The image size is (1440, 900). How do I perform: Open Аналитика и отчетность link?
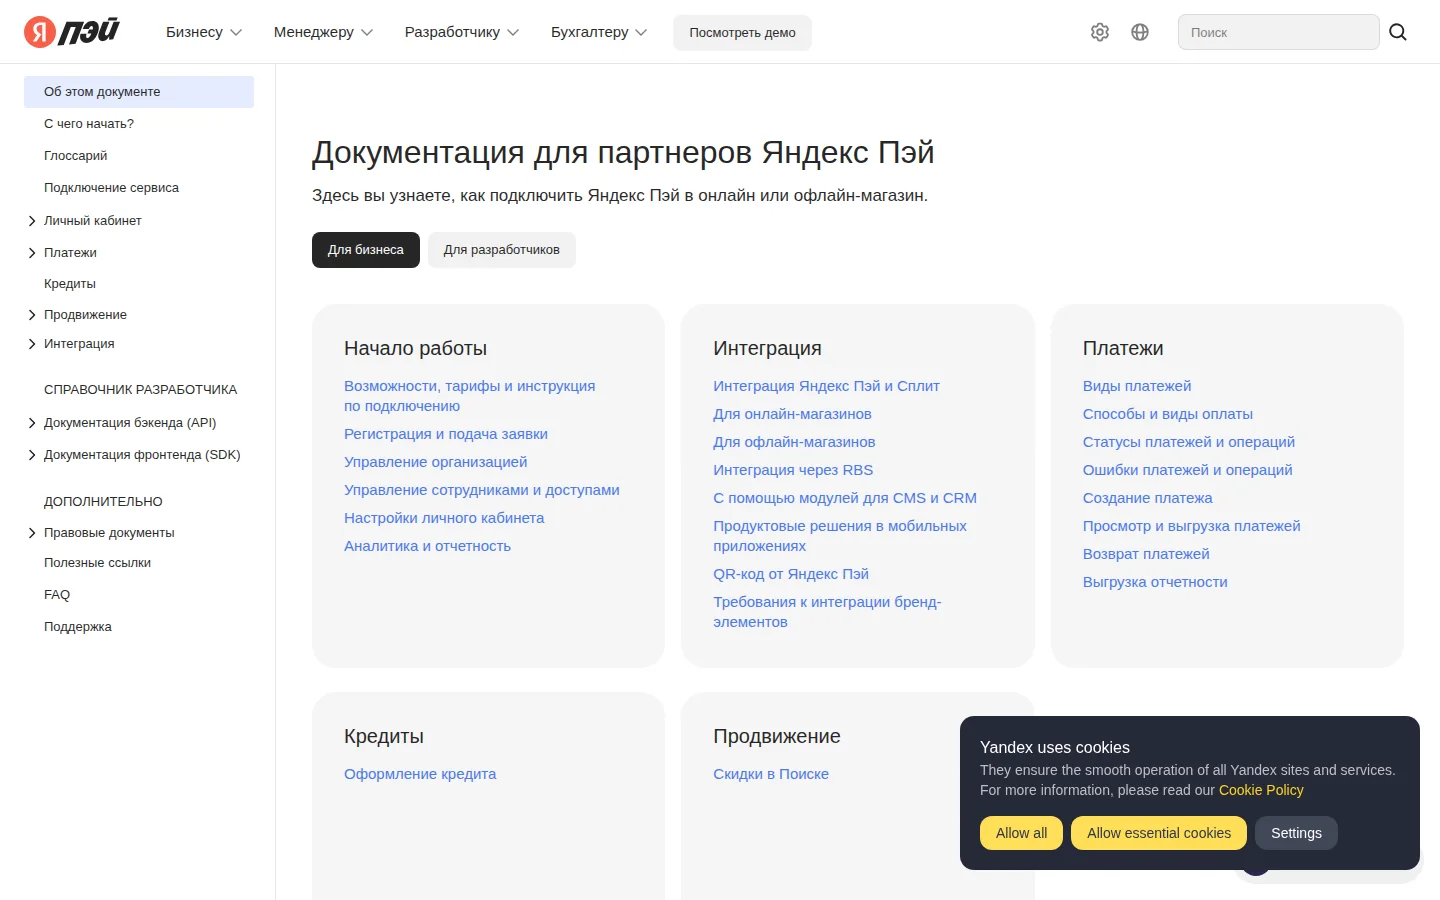427,546
